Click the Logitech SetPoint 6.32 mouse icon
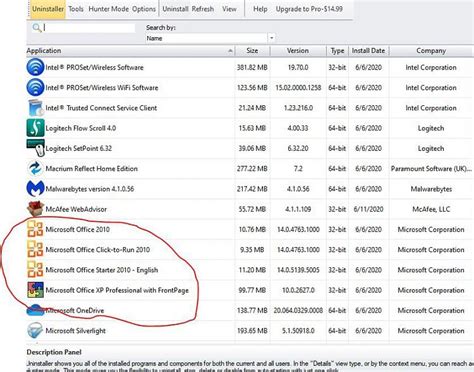The image size is (474, 372). (x=36, y=148)
